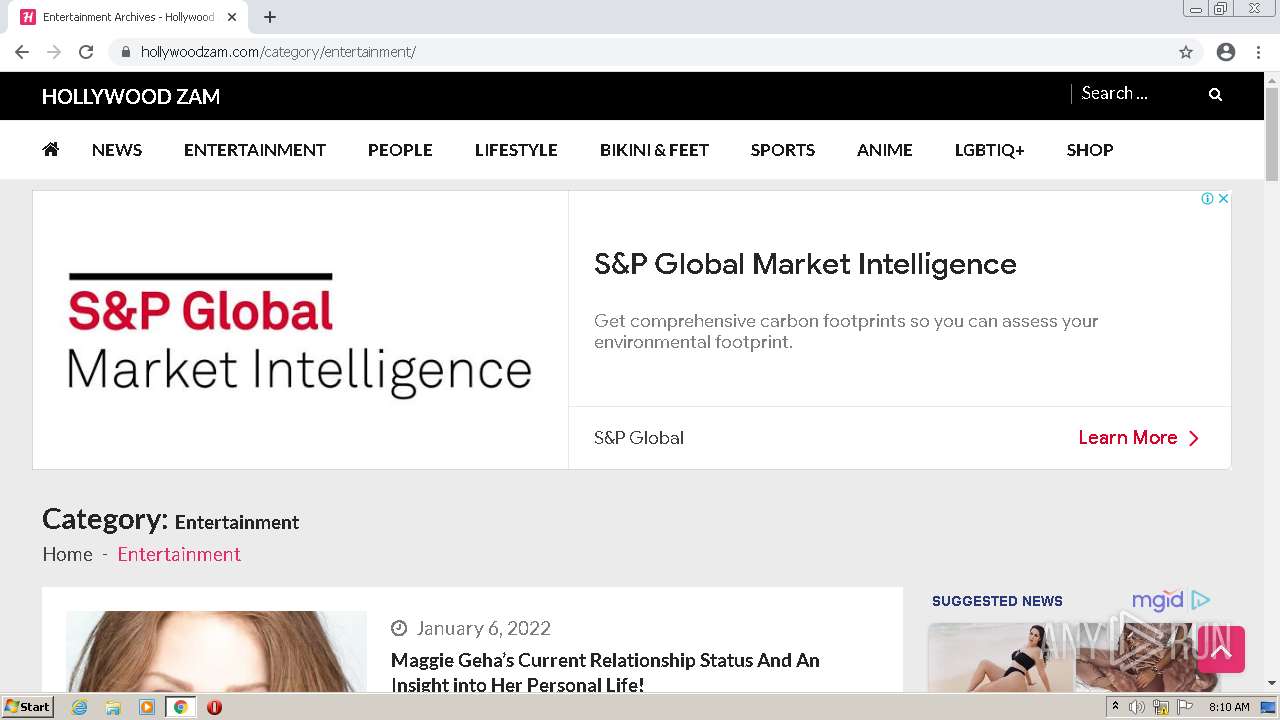
Task: Click the address bar URL
Action: (278, 52)
